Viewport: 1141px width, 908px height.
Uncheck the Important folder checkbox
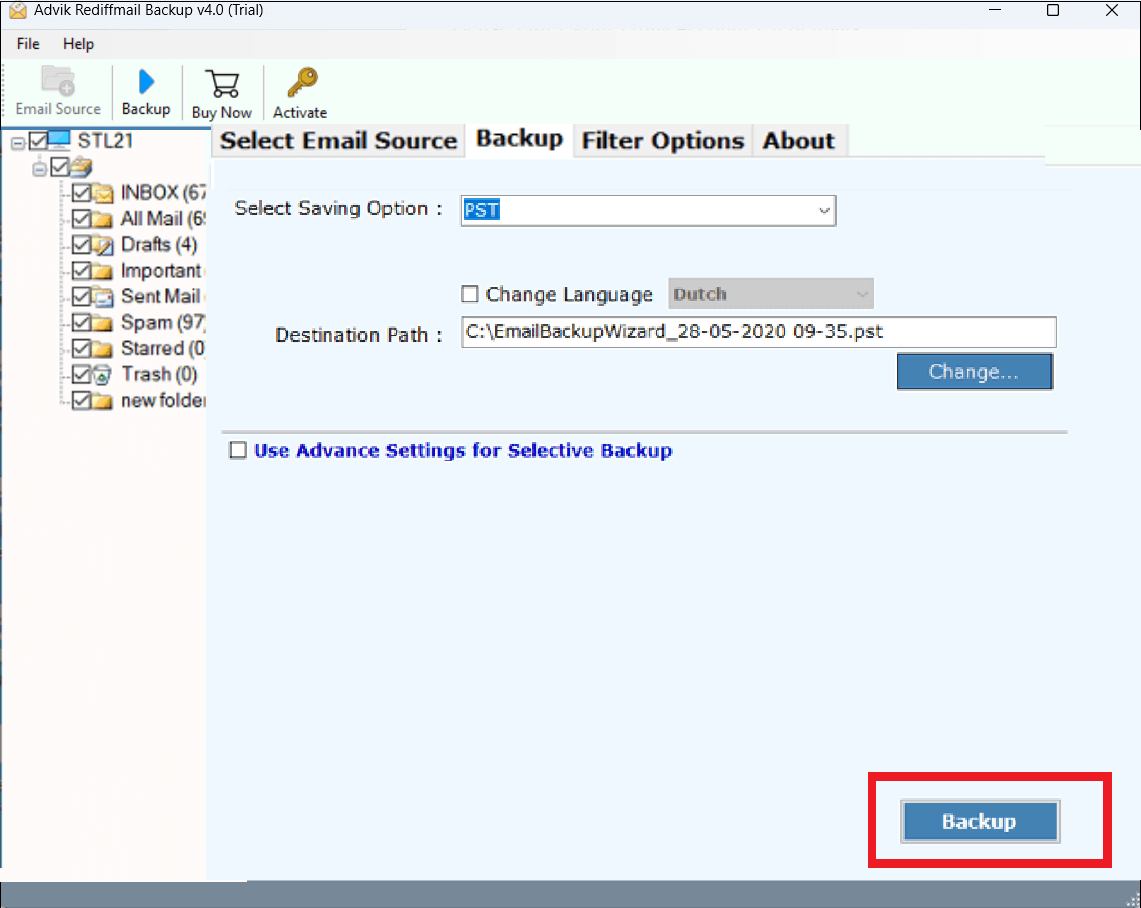tap(82, 271)
